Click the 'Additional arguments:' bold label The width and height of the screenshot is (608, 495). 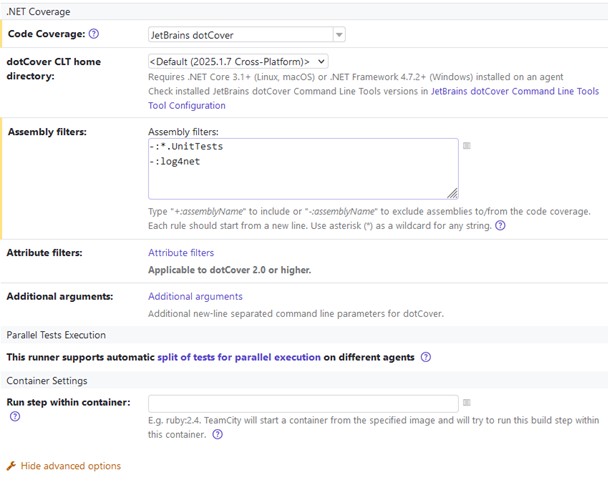click(60, 297)
